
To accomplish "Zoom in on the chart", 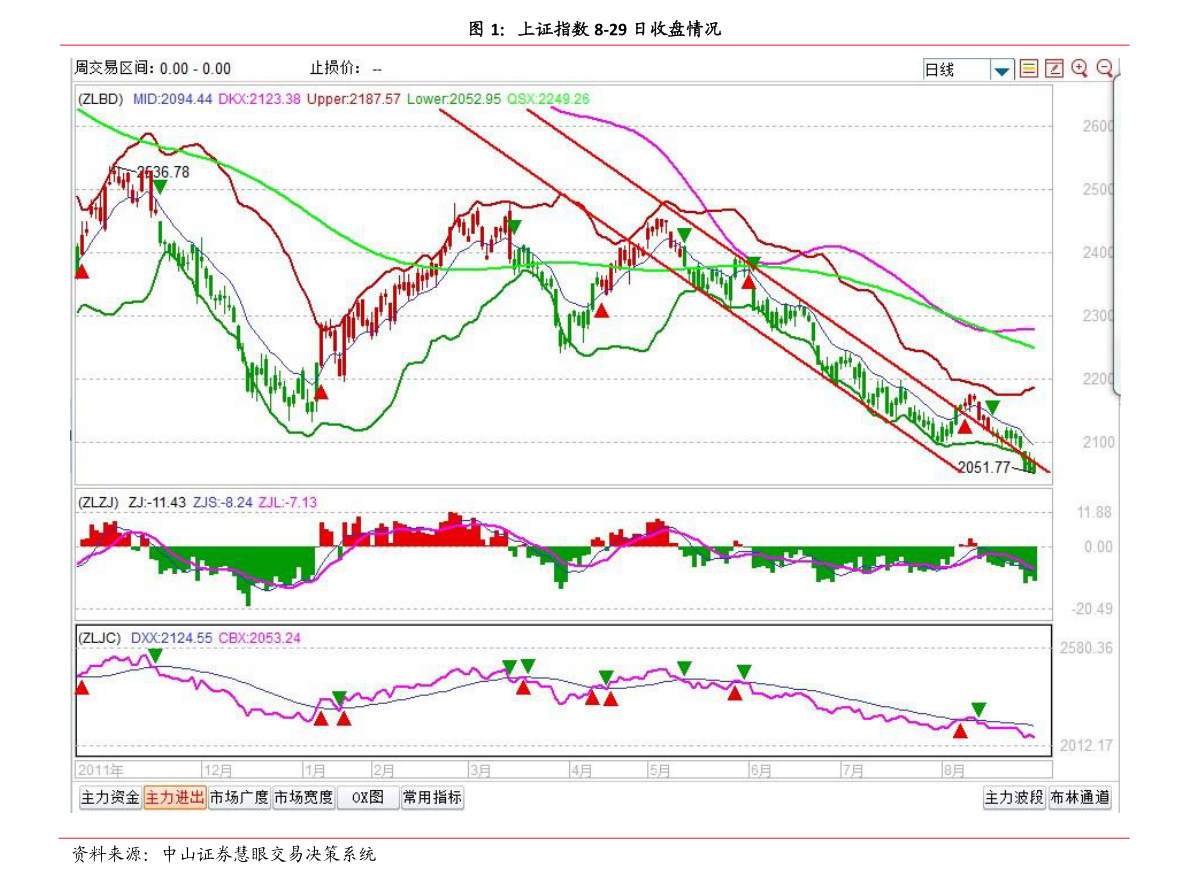I will (1079, 68).
